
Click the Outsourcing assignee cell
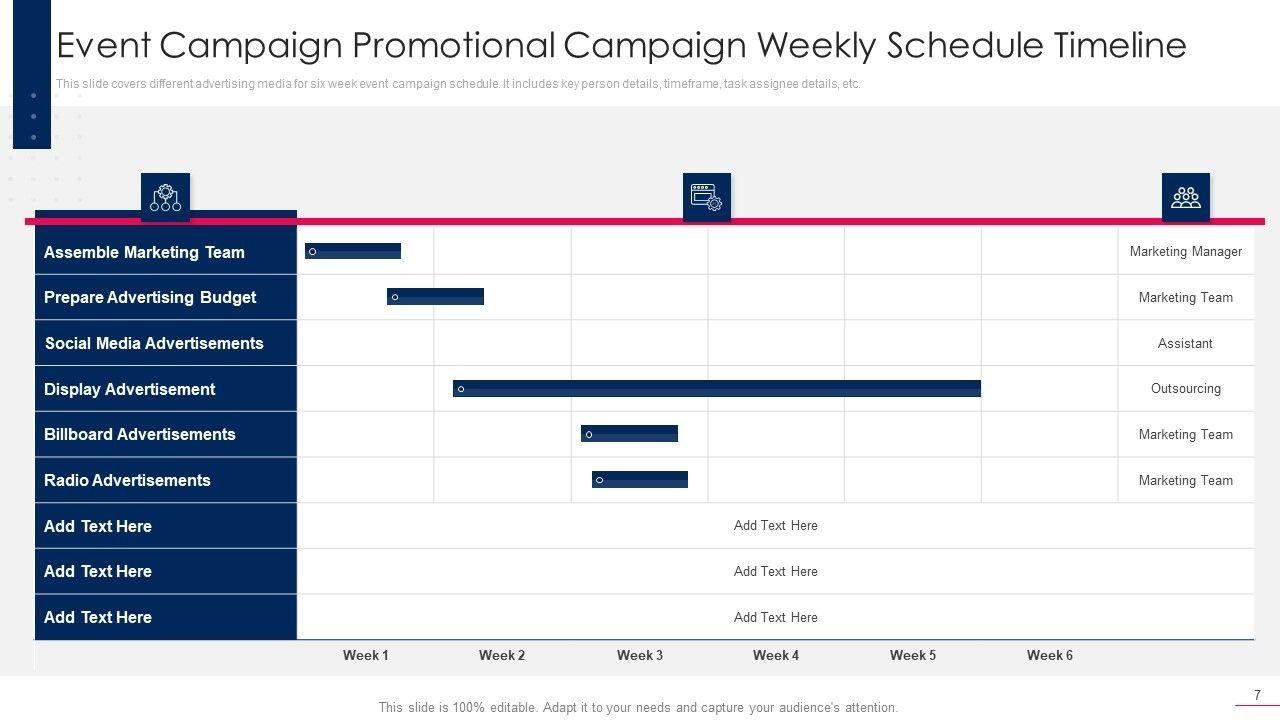(1185, 389)
